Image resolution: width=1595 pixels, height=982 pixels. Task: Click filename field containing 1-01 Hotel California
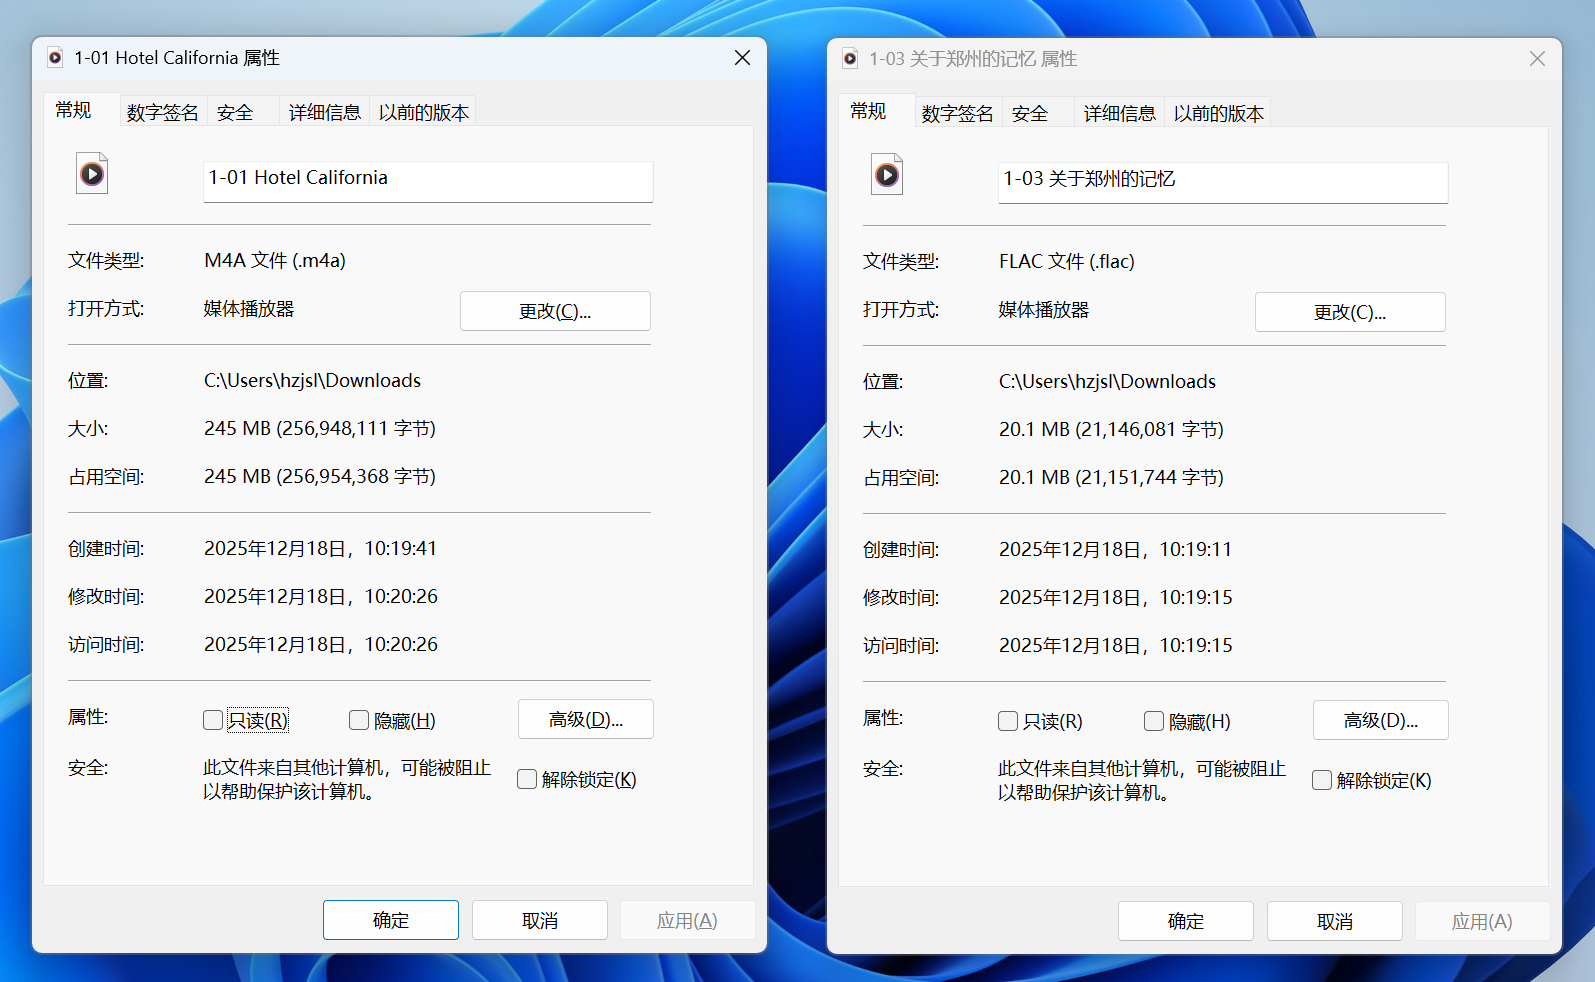pos(428,180)
